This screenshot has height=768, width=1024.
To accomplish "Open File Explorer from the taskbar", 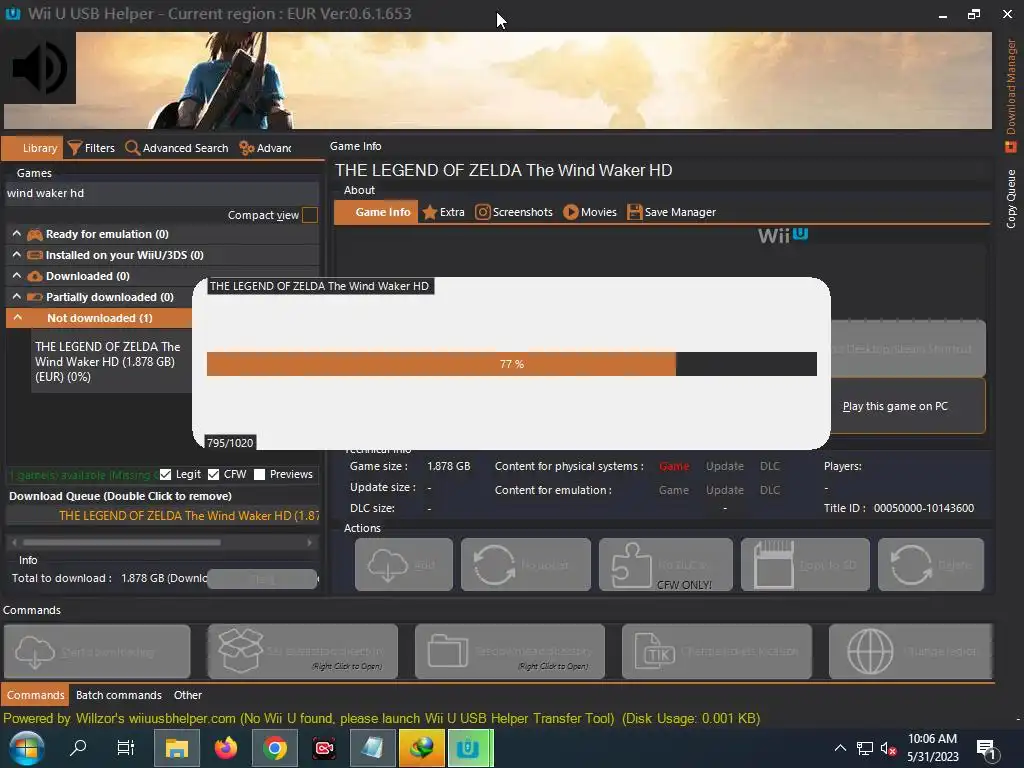I will tap(176, 748).
